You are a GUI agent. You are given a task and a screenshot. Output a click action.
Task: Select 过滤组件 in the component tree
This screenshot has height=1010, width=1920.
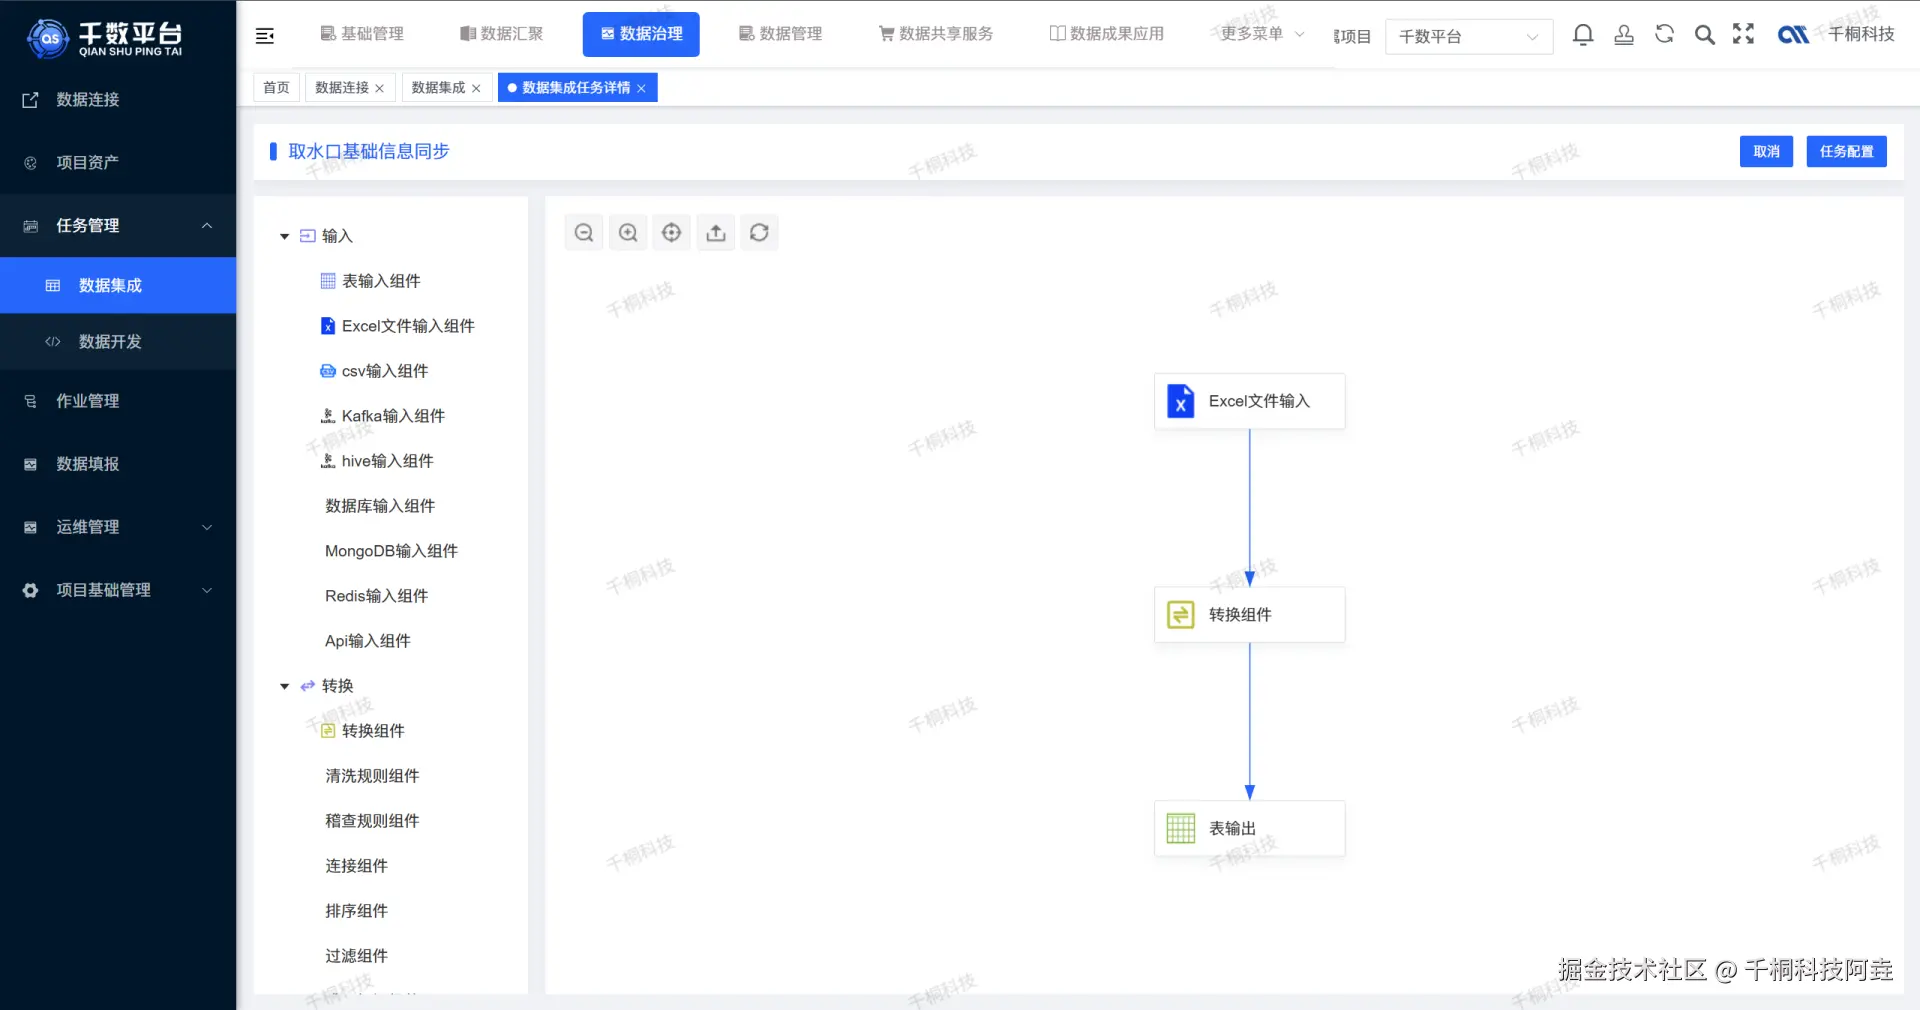(x=356, y=956)
